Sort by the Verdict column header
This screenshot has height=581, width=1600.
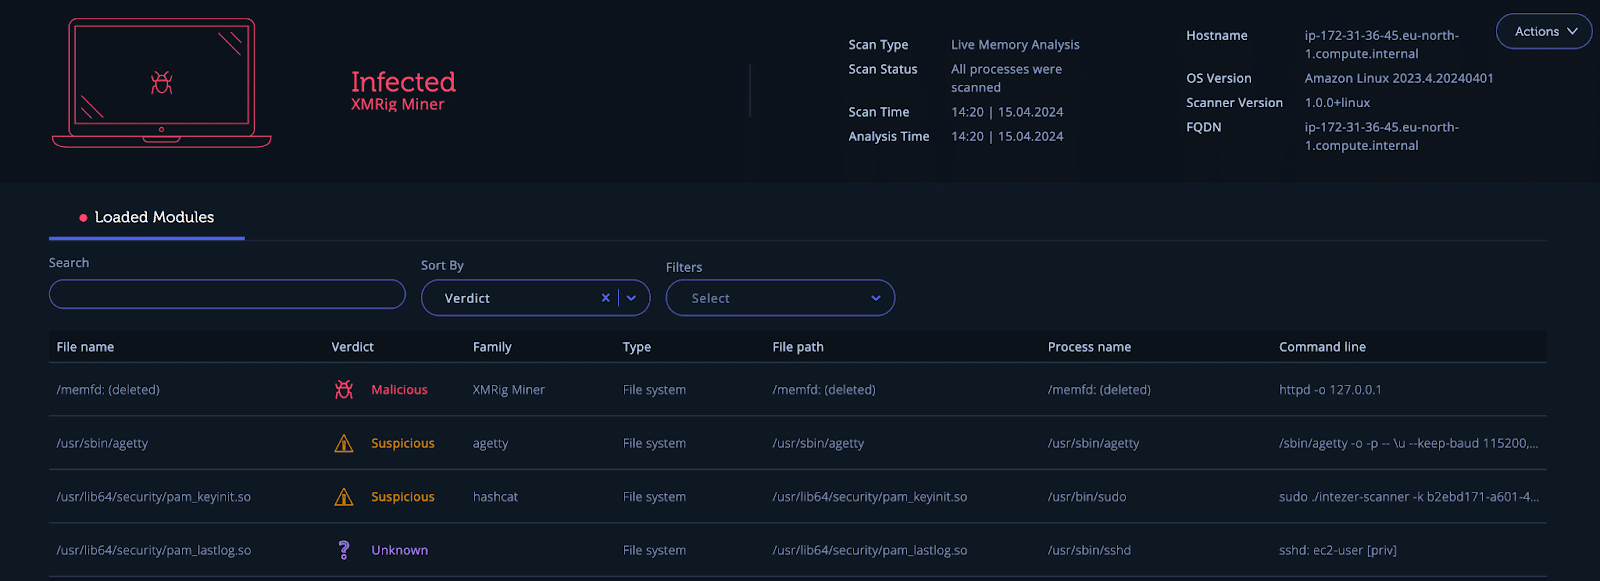(352, 347)
